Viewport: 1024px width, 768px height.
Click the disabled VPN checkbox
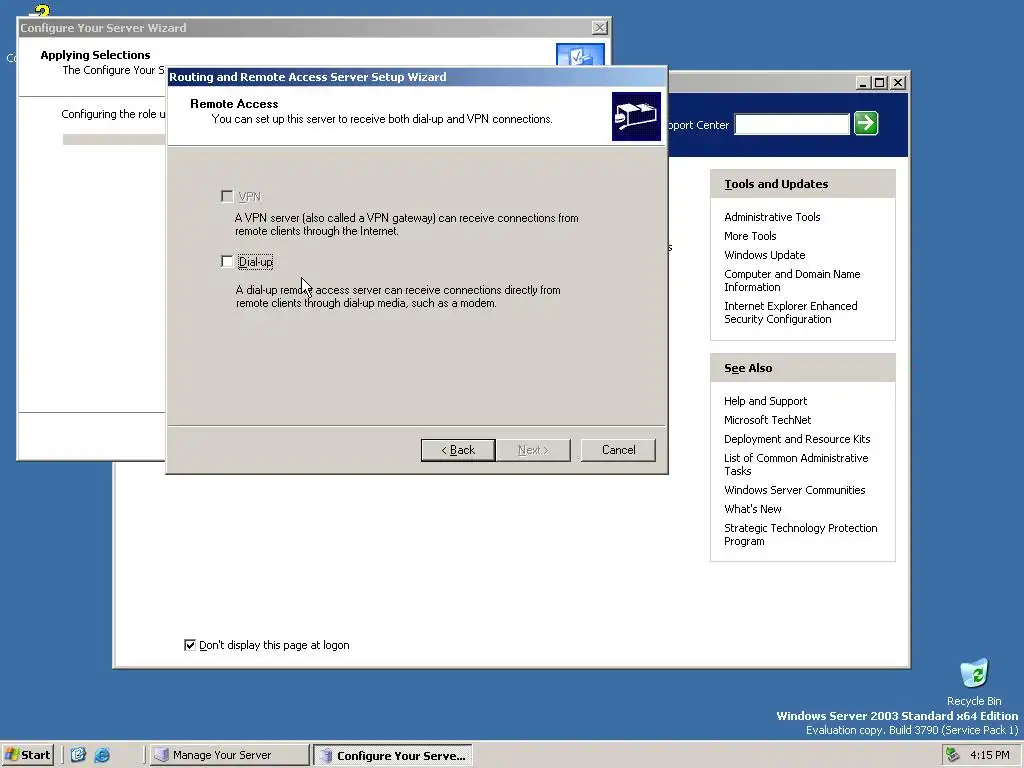(227, 196)
